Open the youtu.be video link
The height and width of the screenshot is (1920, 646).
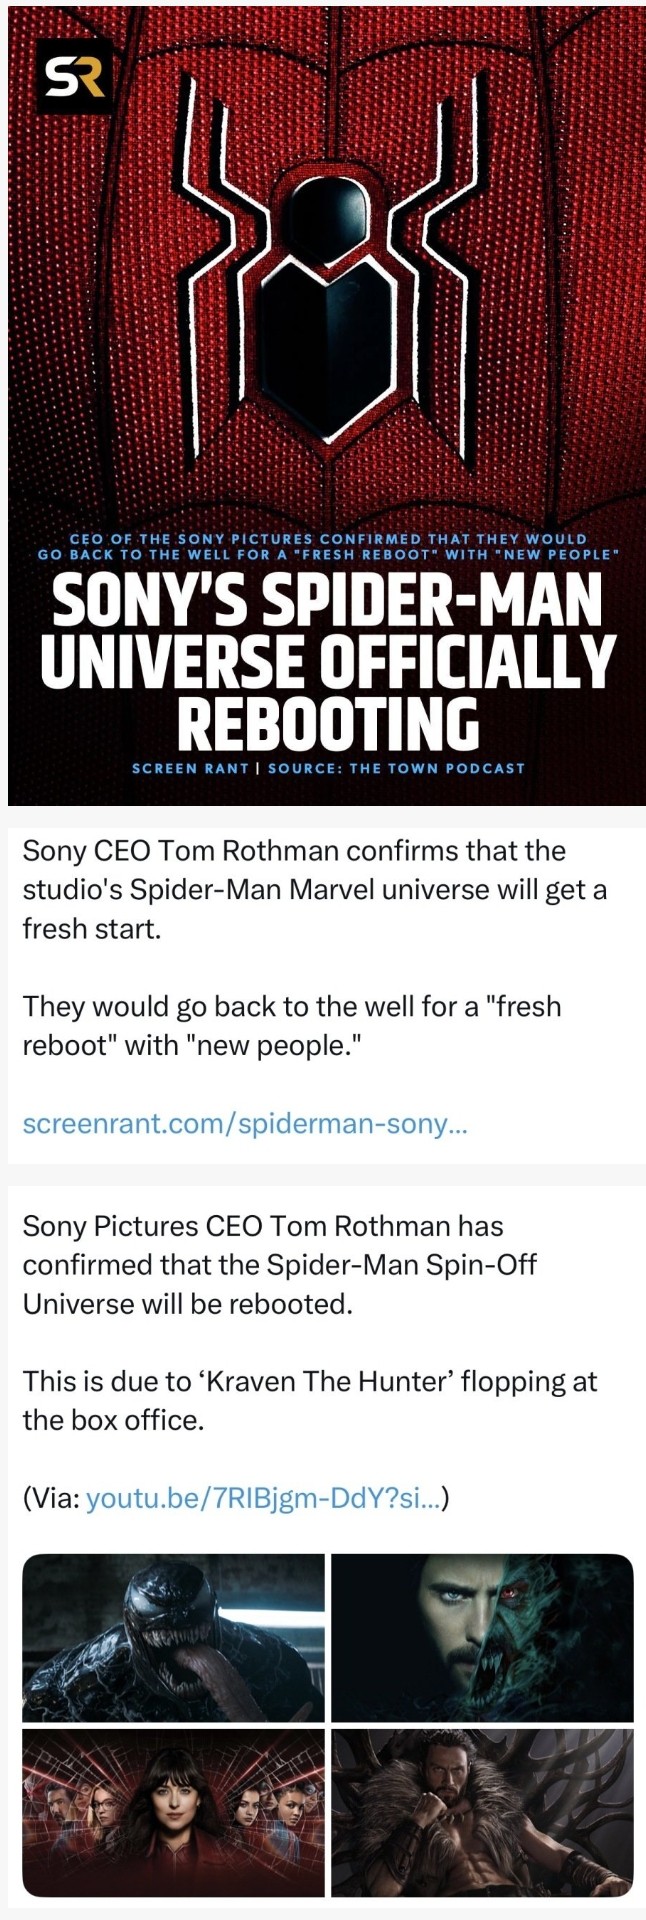pos(263,1498)
